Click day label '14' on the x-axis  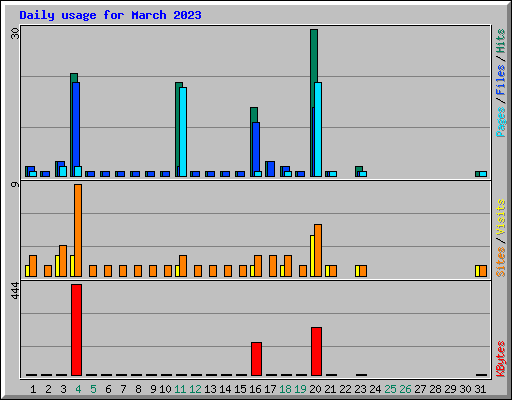(225, 389)
